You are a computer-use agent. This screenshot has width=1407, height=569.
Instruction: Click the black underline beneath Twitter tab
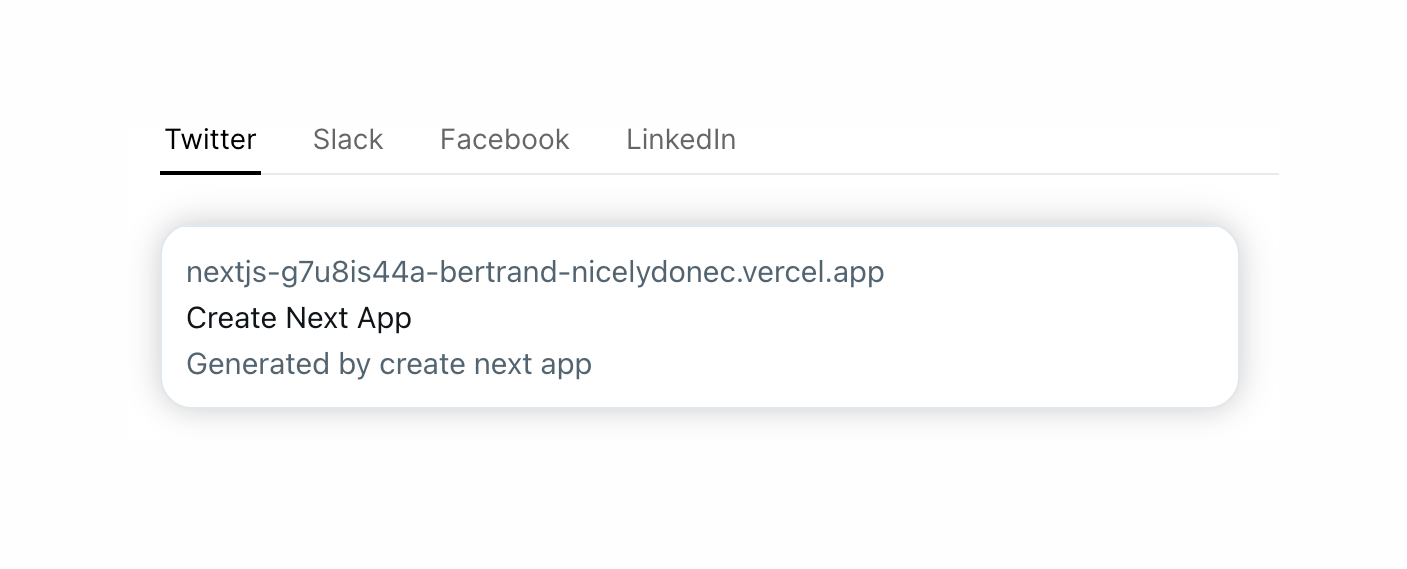[210, 173]
